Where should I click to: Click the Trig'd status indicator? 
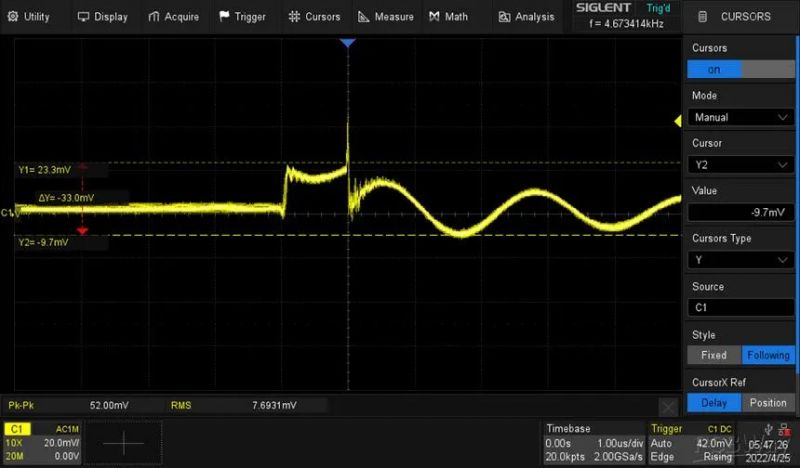[x=658, y=8]
